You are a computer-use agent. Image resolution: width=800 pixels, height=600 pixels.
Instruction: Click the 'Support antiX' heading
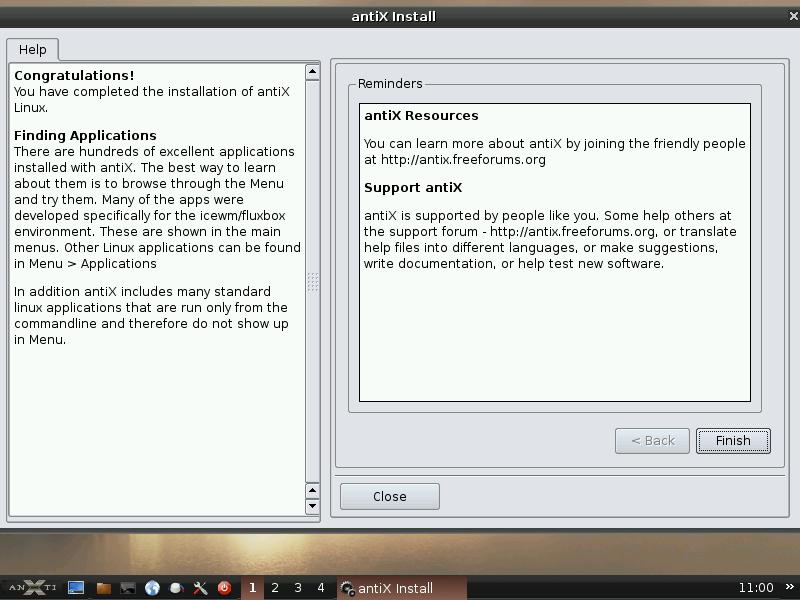pos(413,188)
